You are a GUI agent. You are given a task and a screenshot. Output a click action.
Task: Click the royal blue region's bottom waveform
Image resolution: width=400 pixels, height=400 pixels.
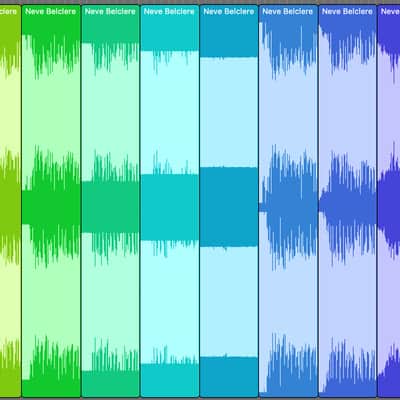click(347, 367)
